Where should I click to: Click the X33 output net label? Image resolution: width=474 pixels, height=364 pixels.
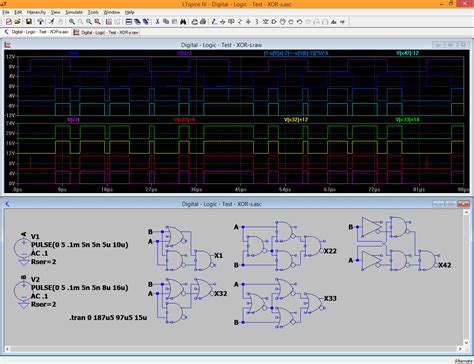click(x=330, y=298)
